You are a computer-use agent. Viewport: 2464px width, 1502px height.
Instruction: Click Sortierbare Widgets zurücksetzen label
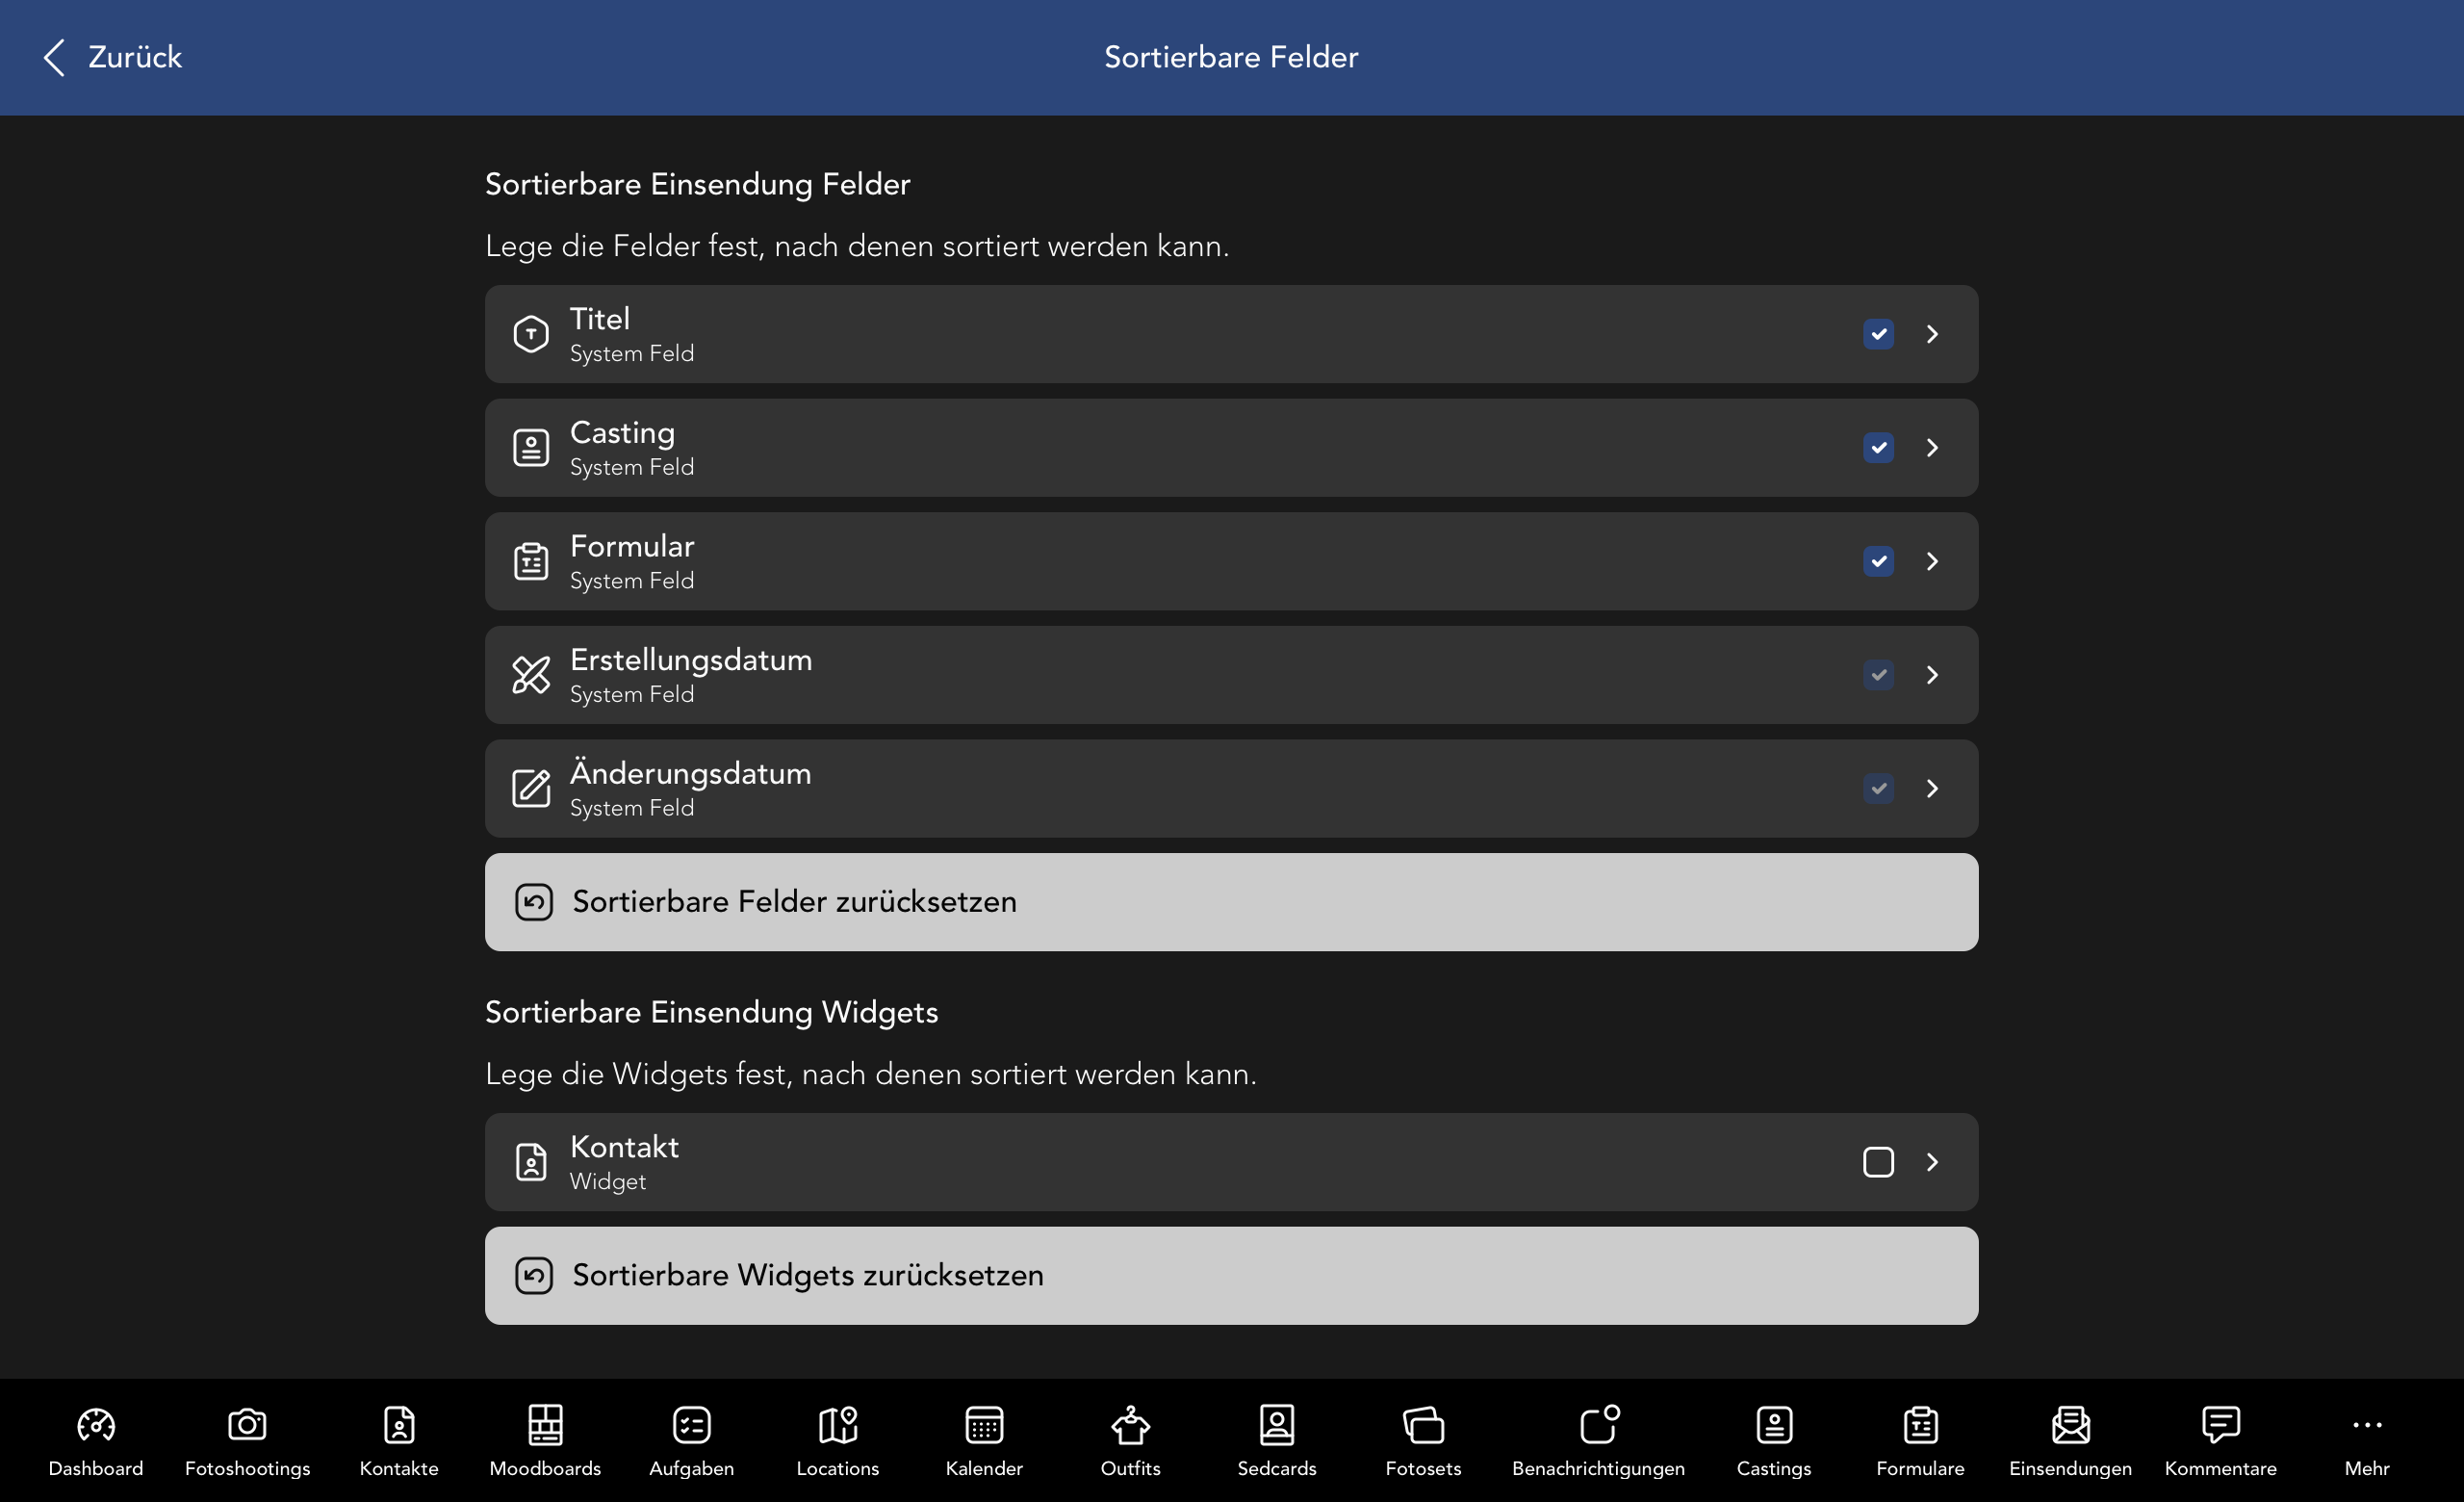coord(808,1276)
